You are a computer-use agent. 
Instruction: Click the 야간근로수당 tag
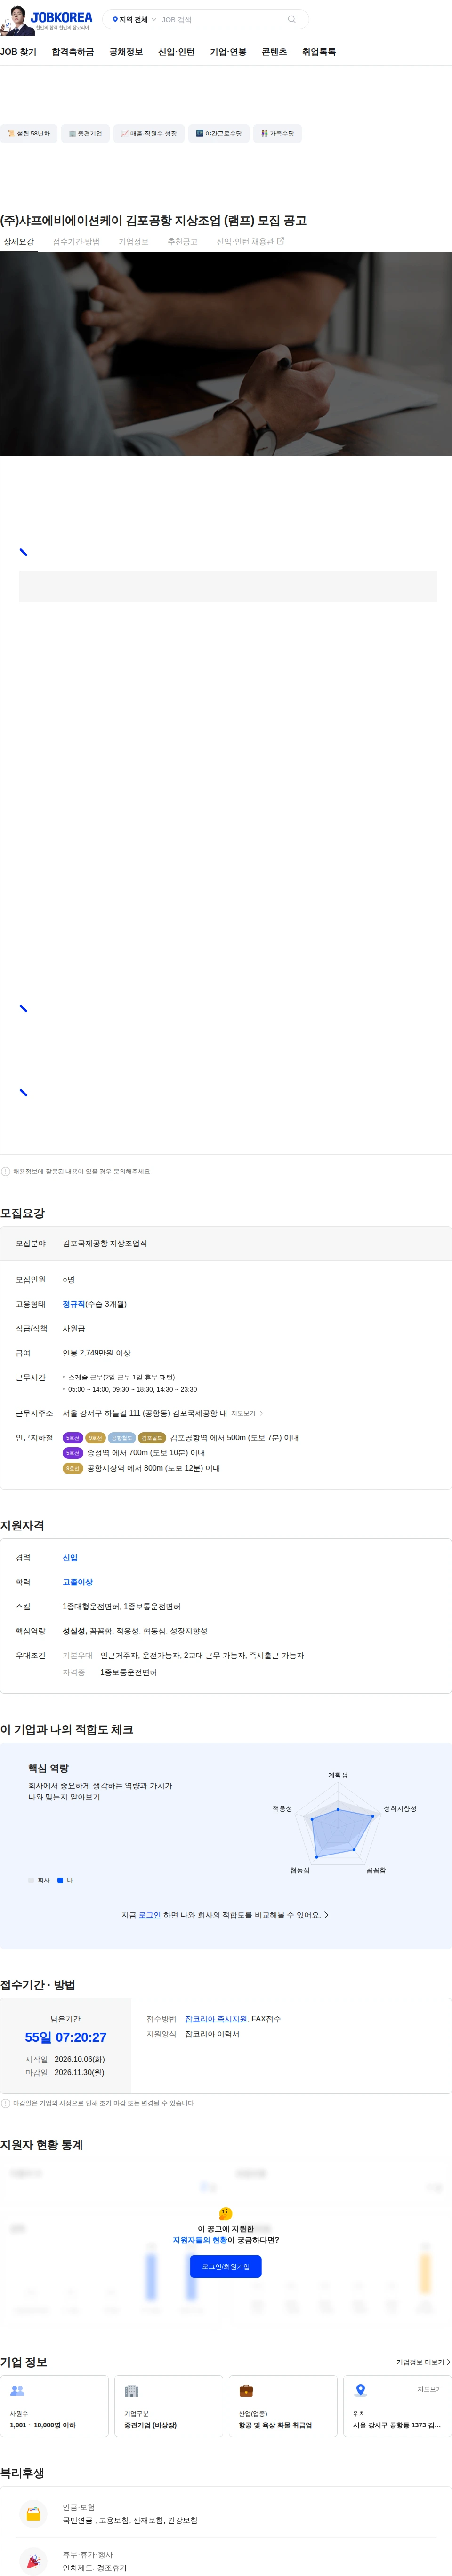219,133
